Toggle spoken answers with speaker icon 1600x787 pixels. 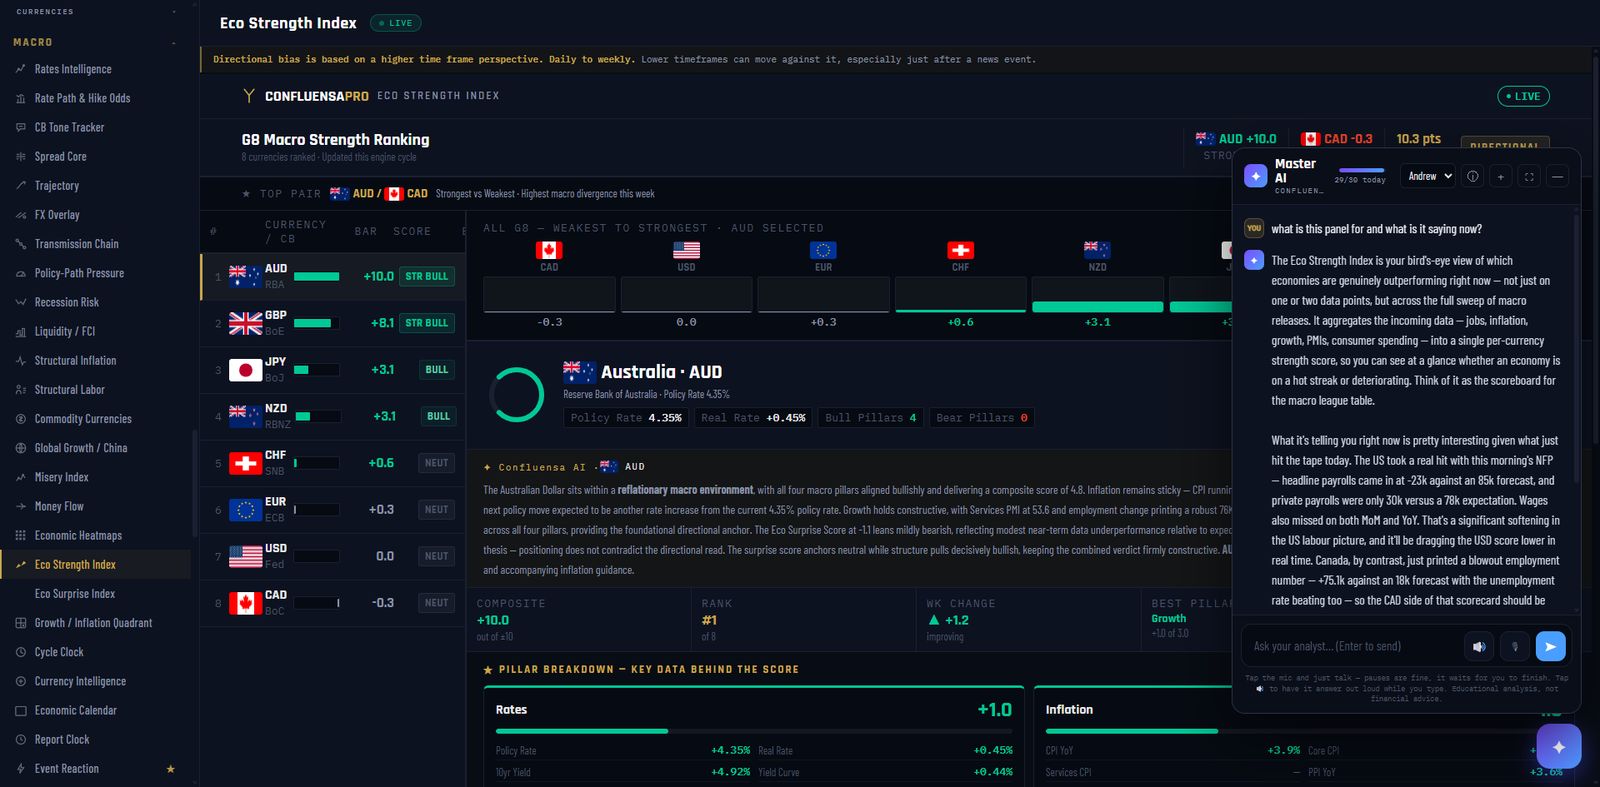coord(1479,646)
